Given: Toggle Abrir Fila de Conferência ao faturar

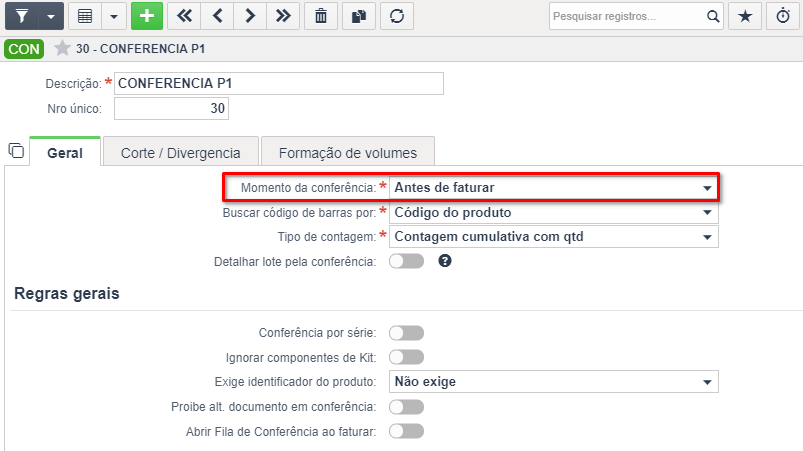Looking at the screenshot, I should [406, 431].
